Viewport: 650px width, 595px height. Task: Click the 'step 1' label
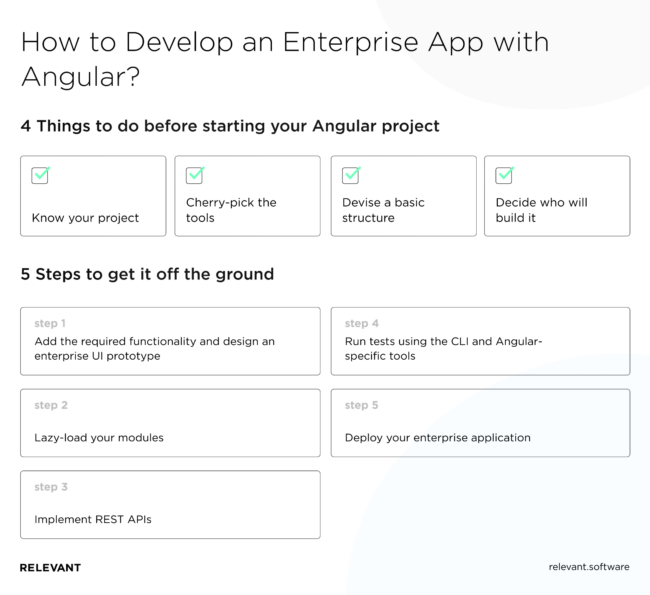click(50, 323)
